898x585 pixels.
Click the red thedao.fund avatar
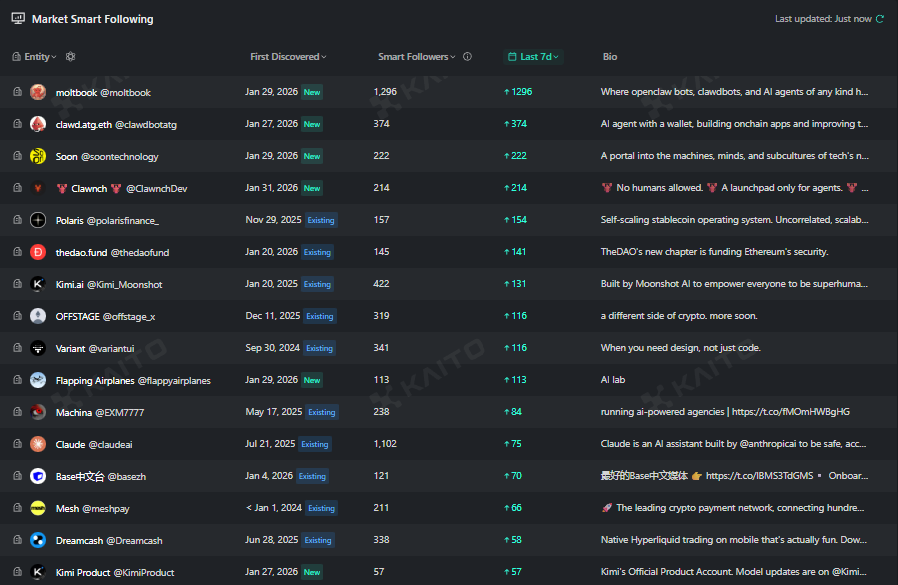pos(38,252)
